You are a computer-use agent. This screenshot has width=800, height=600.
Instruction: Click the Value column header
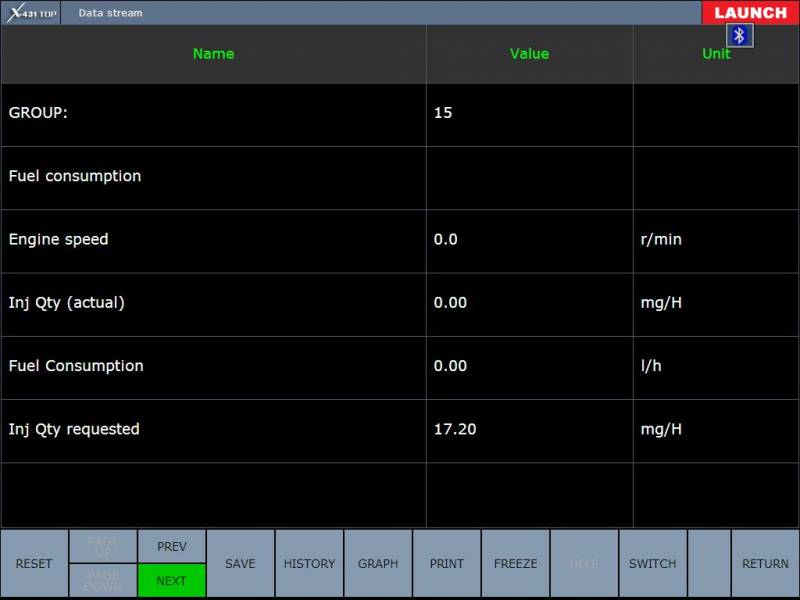pos(529,54)
